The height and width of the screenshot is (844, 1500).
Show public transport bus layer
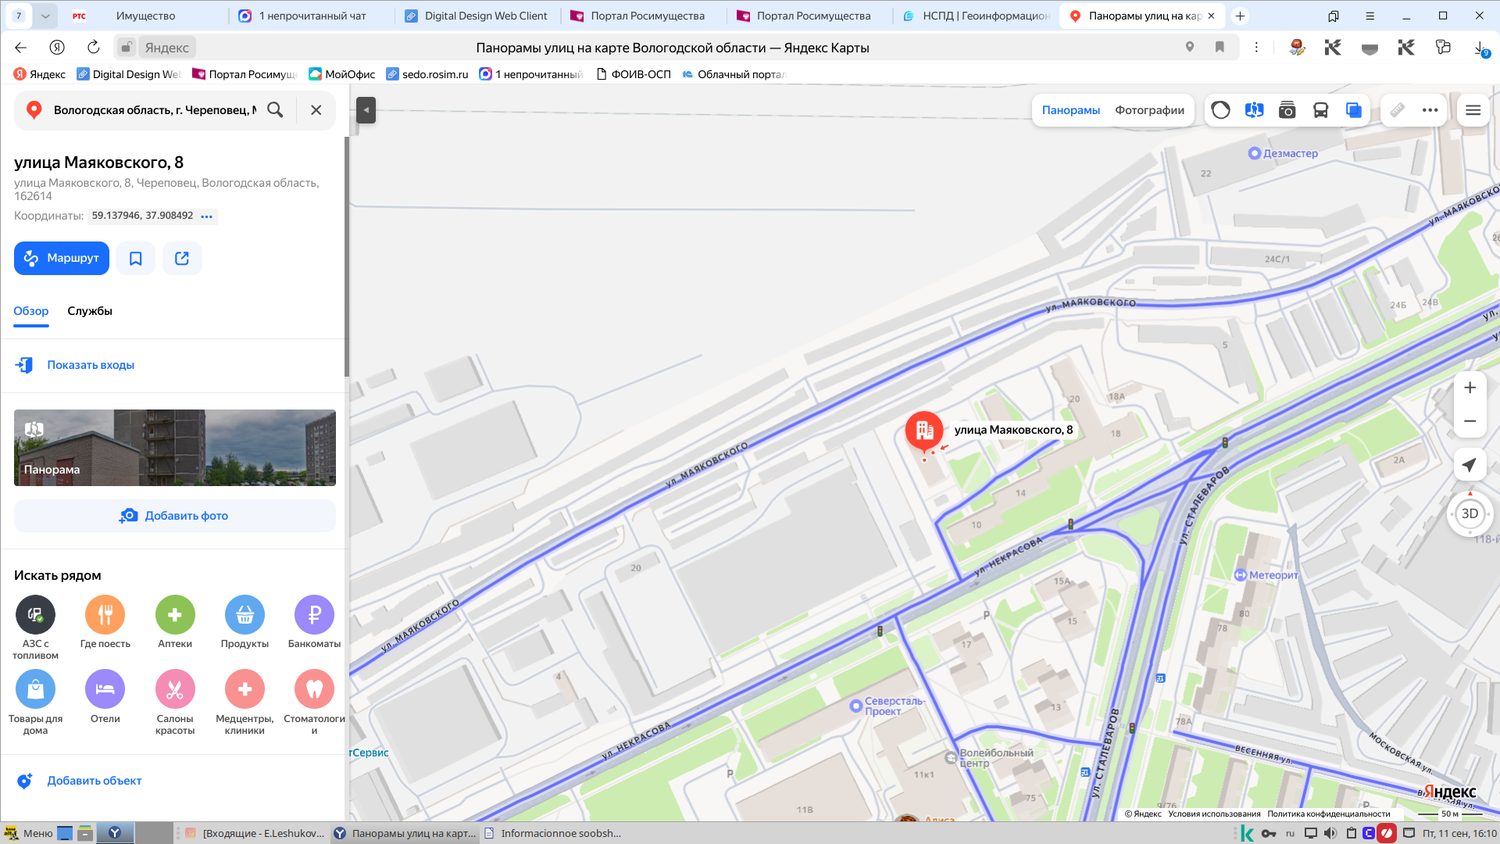click(1320, 110)
